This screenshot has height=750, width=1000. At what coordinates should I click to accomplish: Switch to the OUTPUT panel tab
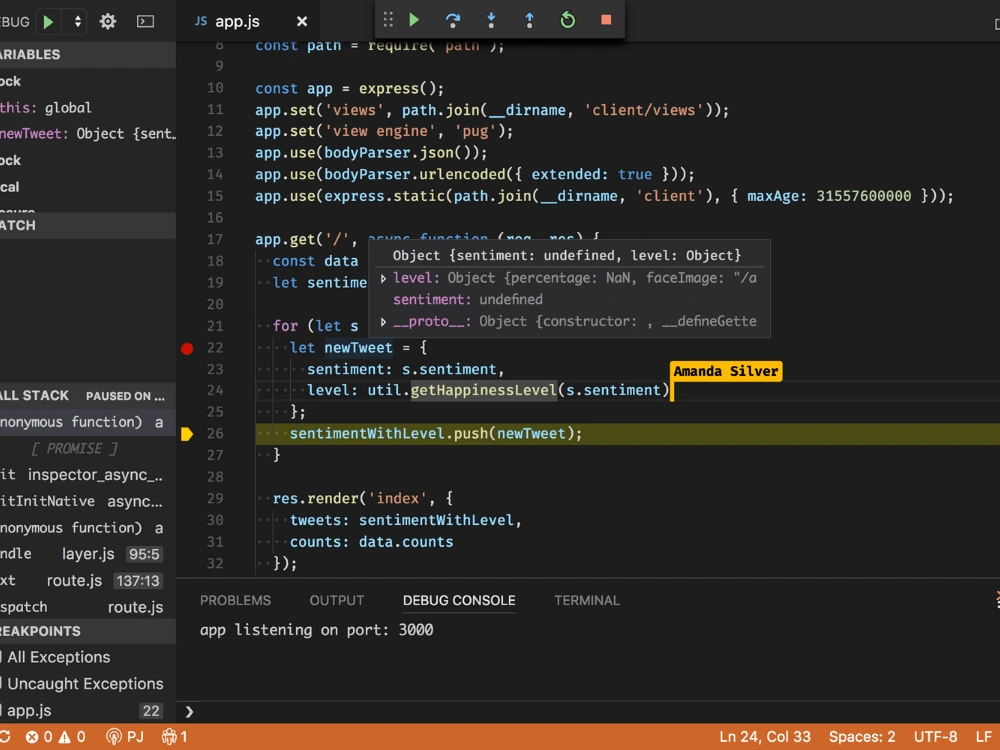337,601
